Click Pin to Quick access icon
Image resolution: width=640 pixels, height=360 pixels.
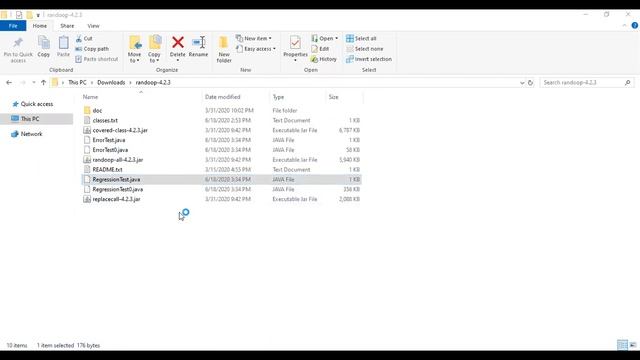18,49
